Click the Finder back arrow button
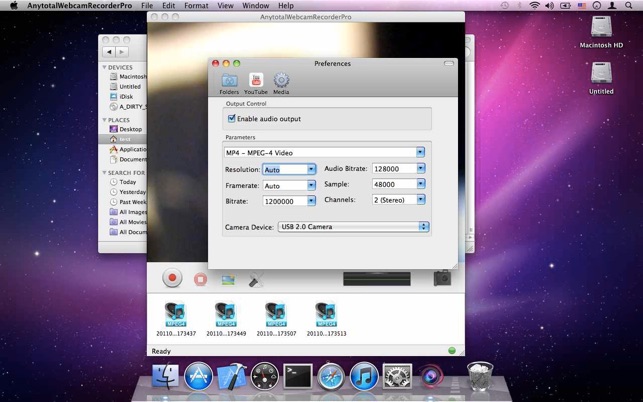 click(109, 52)
